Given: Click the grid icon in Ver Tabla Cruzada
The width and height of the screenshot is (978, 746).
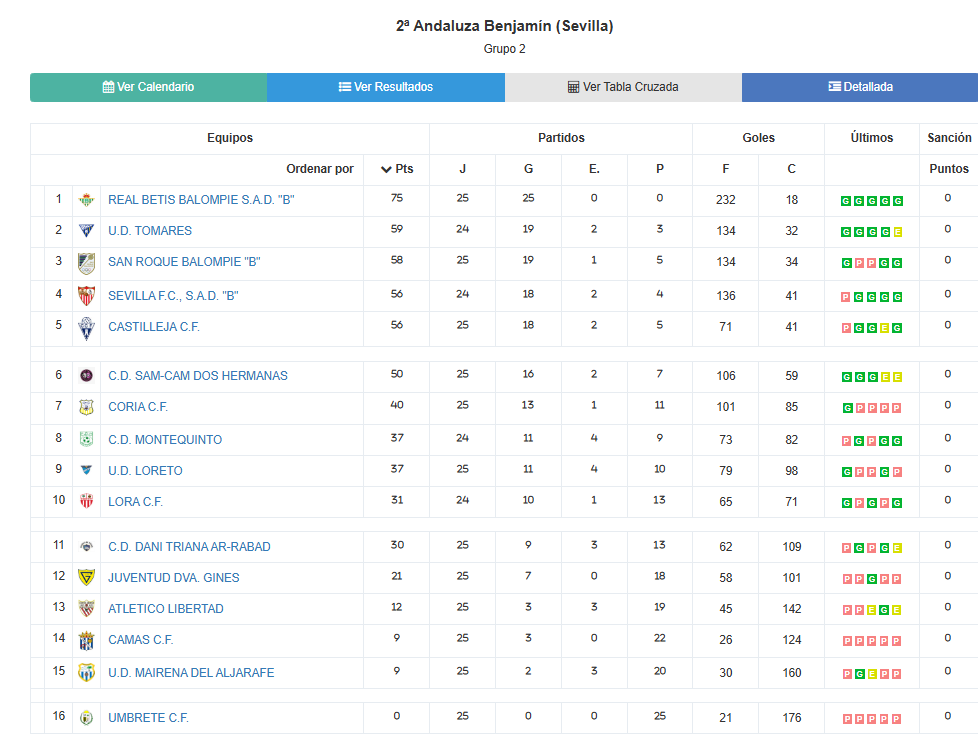Looking at the screenshot, I should tap(573, 87).
